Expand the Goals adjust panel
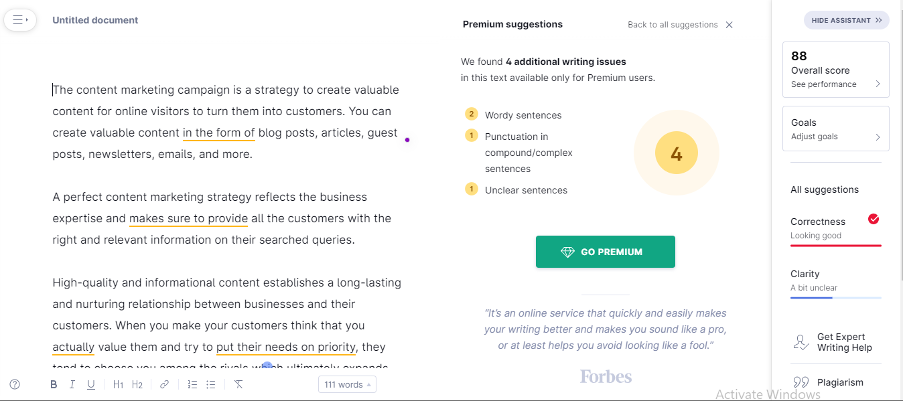 [x=835, y=129]
